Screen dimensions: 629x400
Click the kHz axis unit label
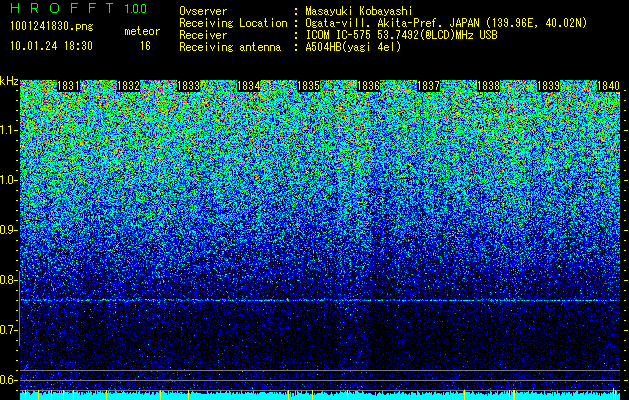click(x=9, y=81)
